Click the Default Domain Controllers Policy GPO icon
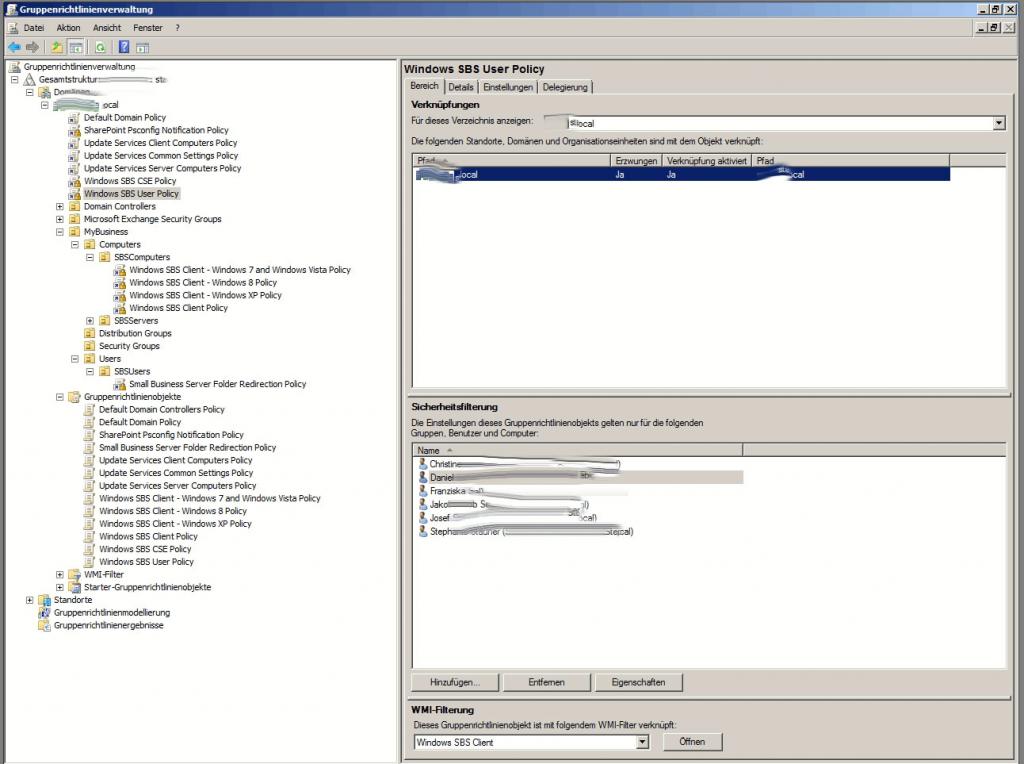1024x764 pixels. click(89, 409)
